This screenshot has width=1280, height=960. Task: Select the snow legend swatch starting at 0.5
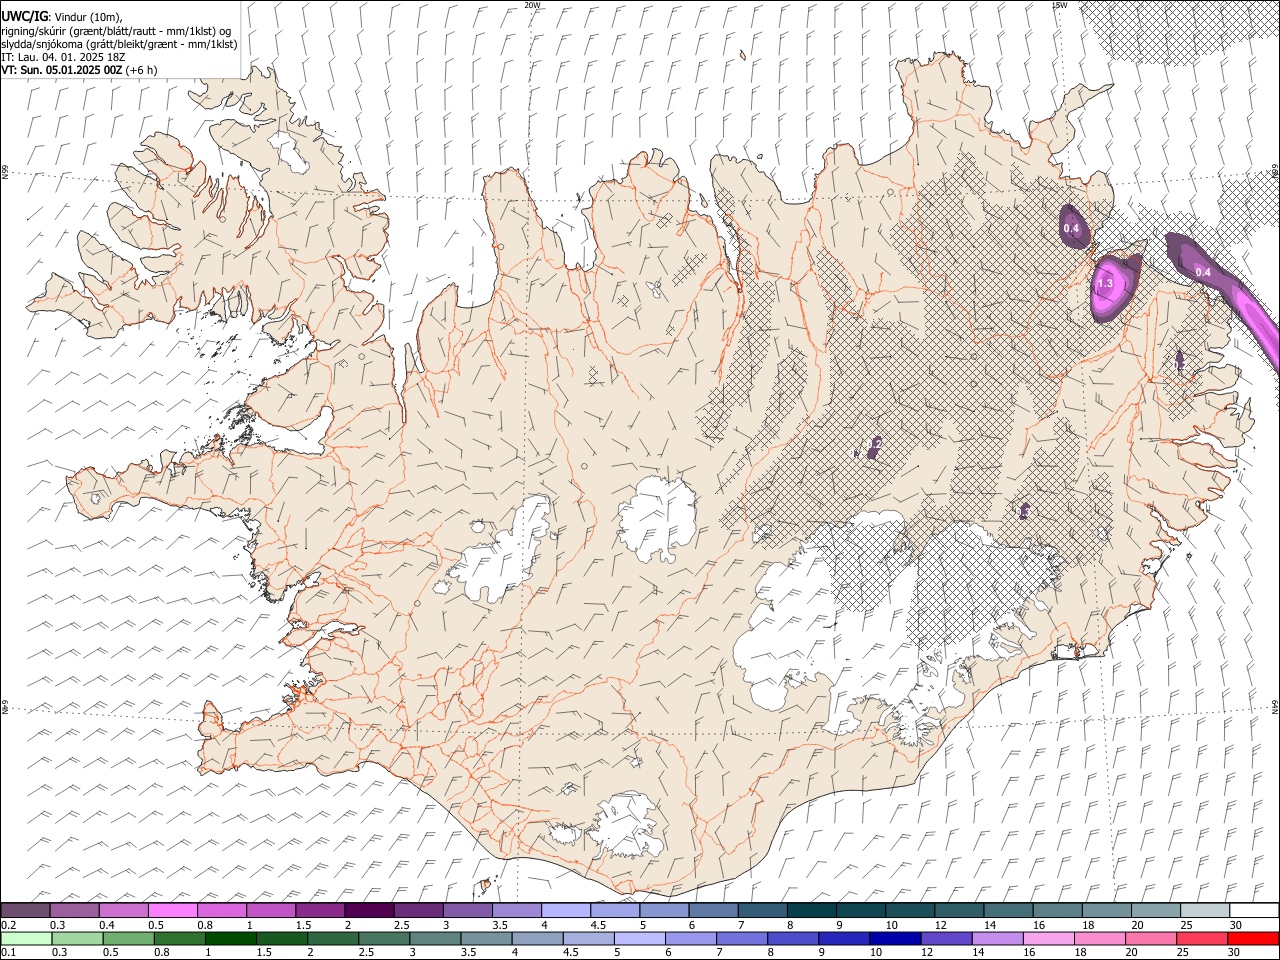[172, 911]
